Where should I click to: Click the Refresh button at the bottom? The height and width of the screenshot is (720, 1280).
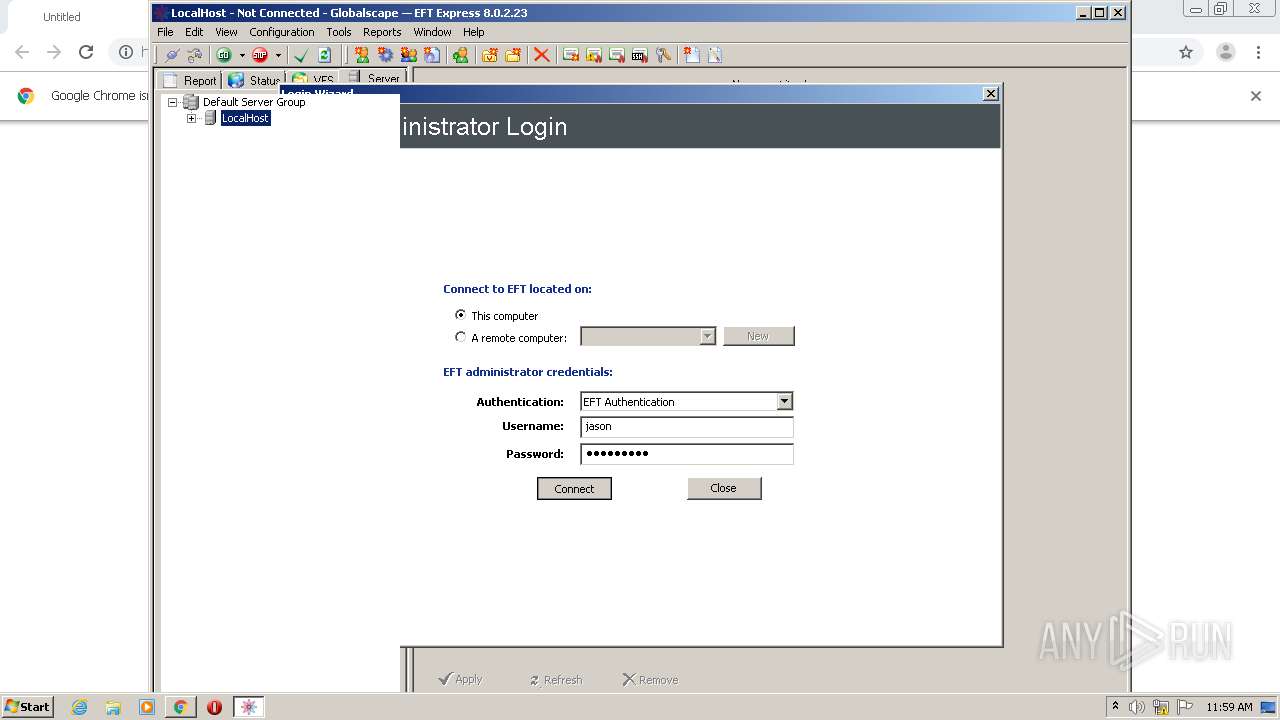tap(555, 680)
